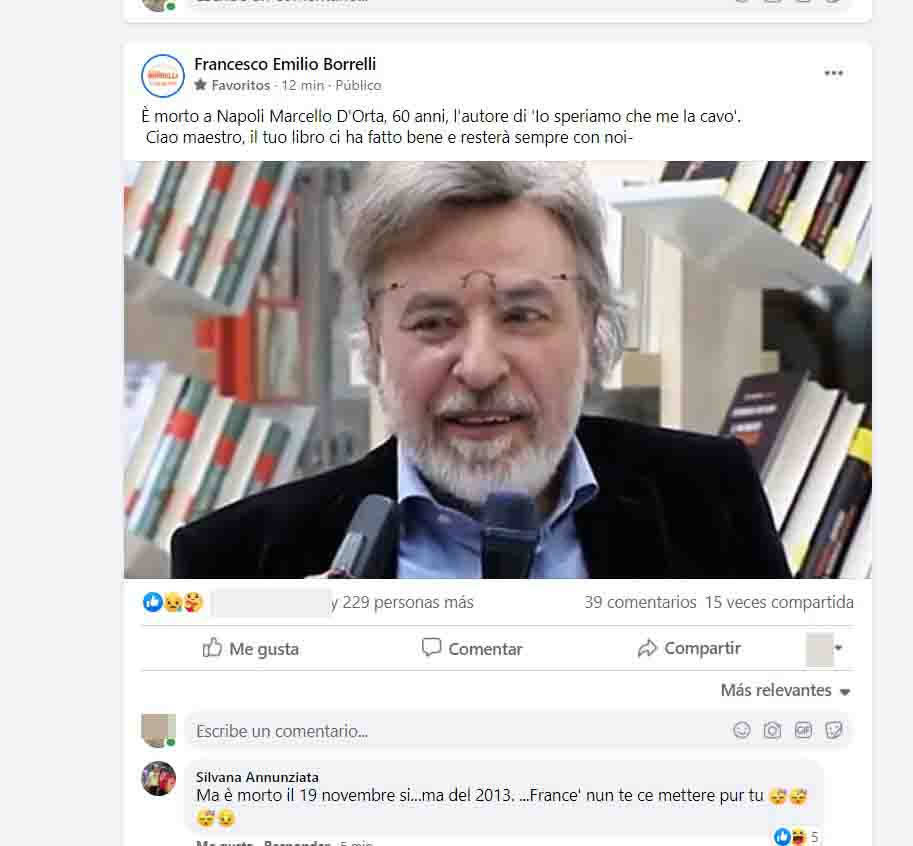The image size is (913, 846).
Task: Select Silvana's comment text about 19 novembre
Action: tap(502, 806)
